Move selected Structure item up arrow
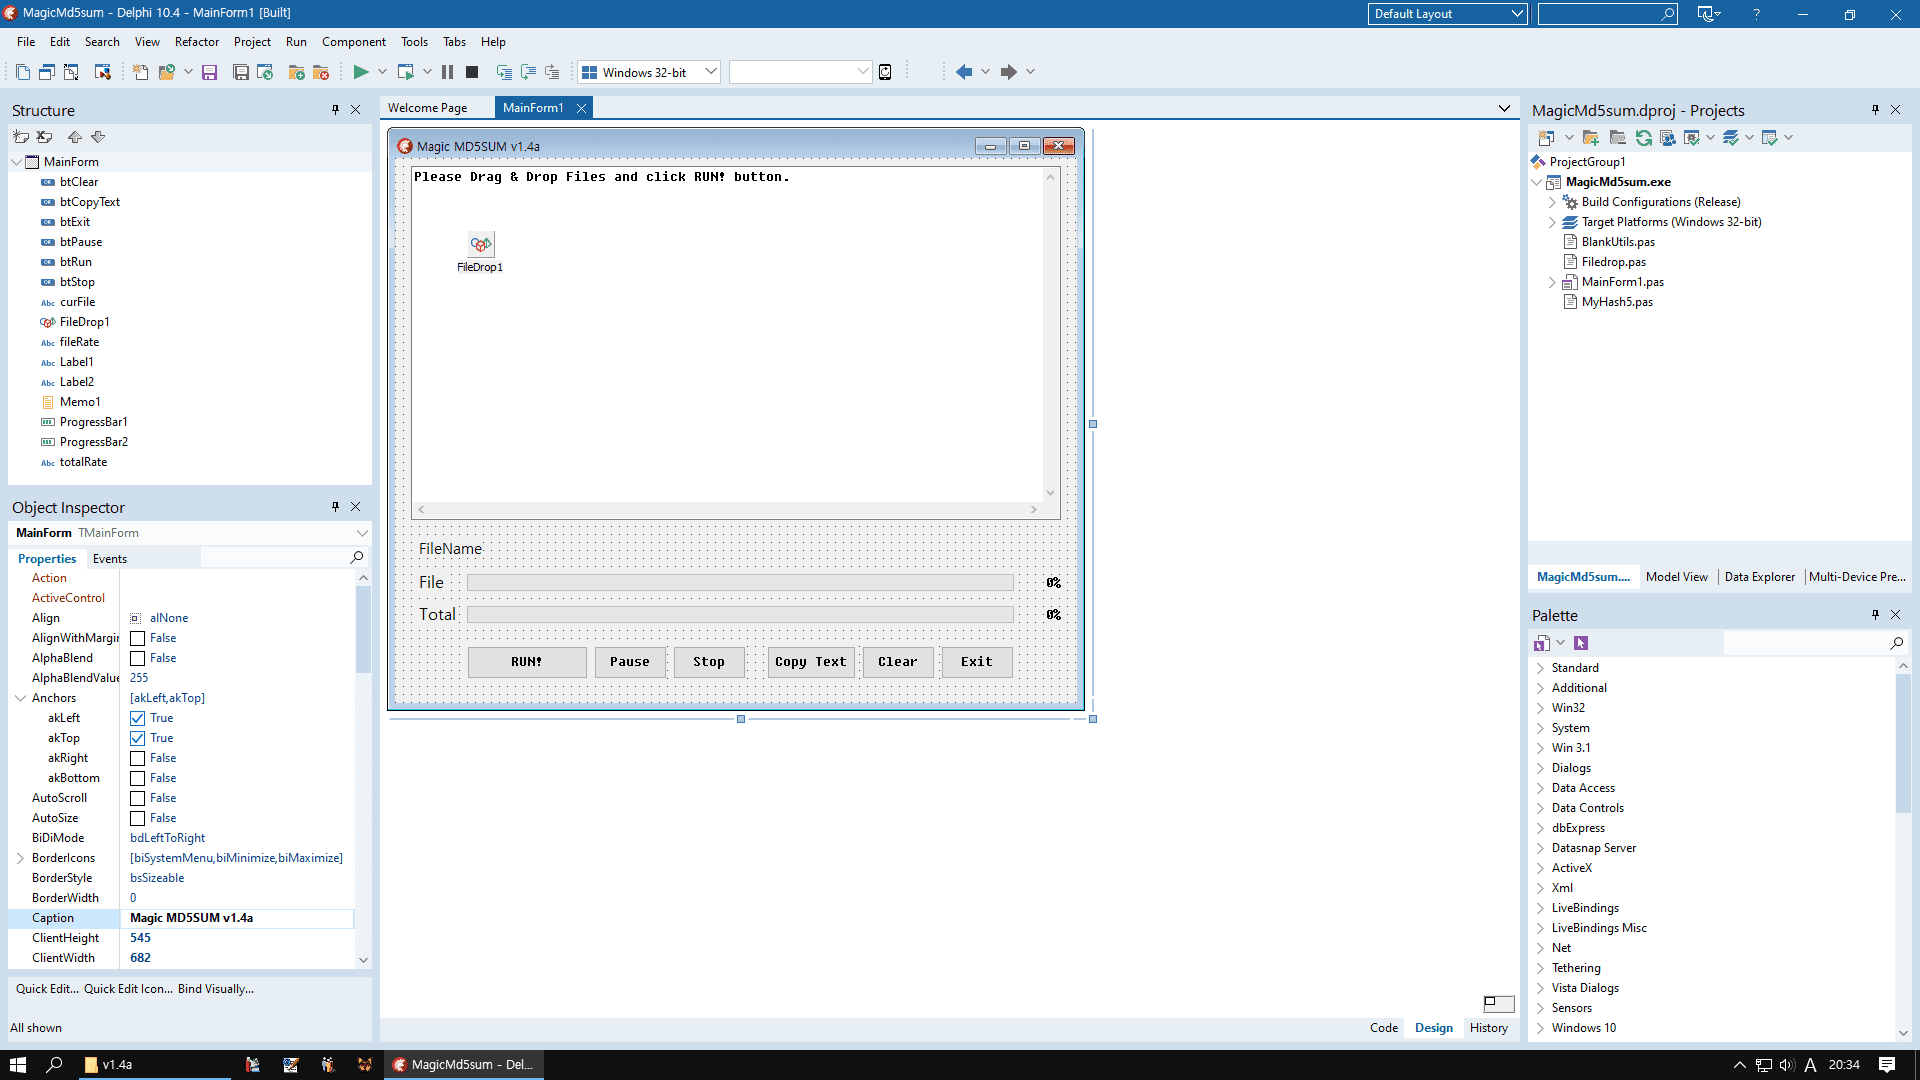The height and width of the screenshot is (1080, 1920). point(75,137)
